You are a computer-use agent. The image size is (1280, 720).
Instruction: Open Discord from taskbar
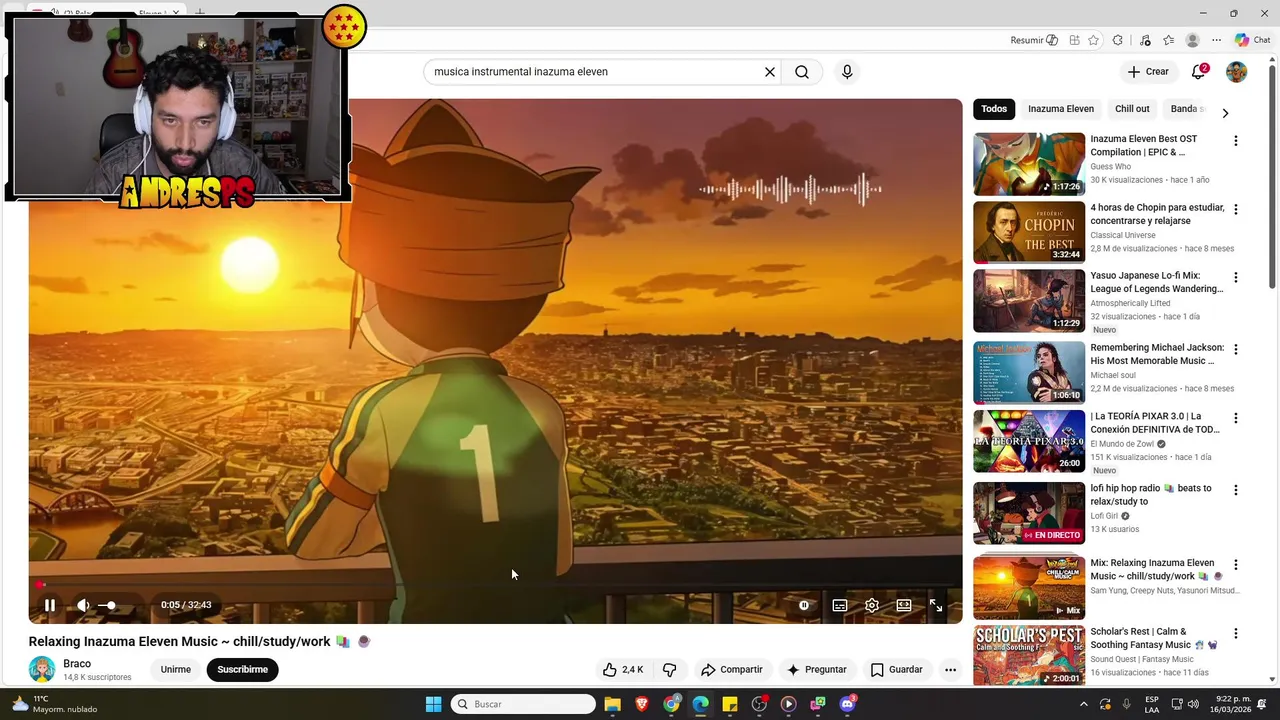[848, 704]
